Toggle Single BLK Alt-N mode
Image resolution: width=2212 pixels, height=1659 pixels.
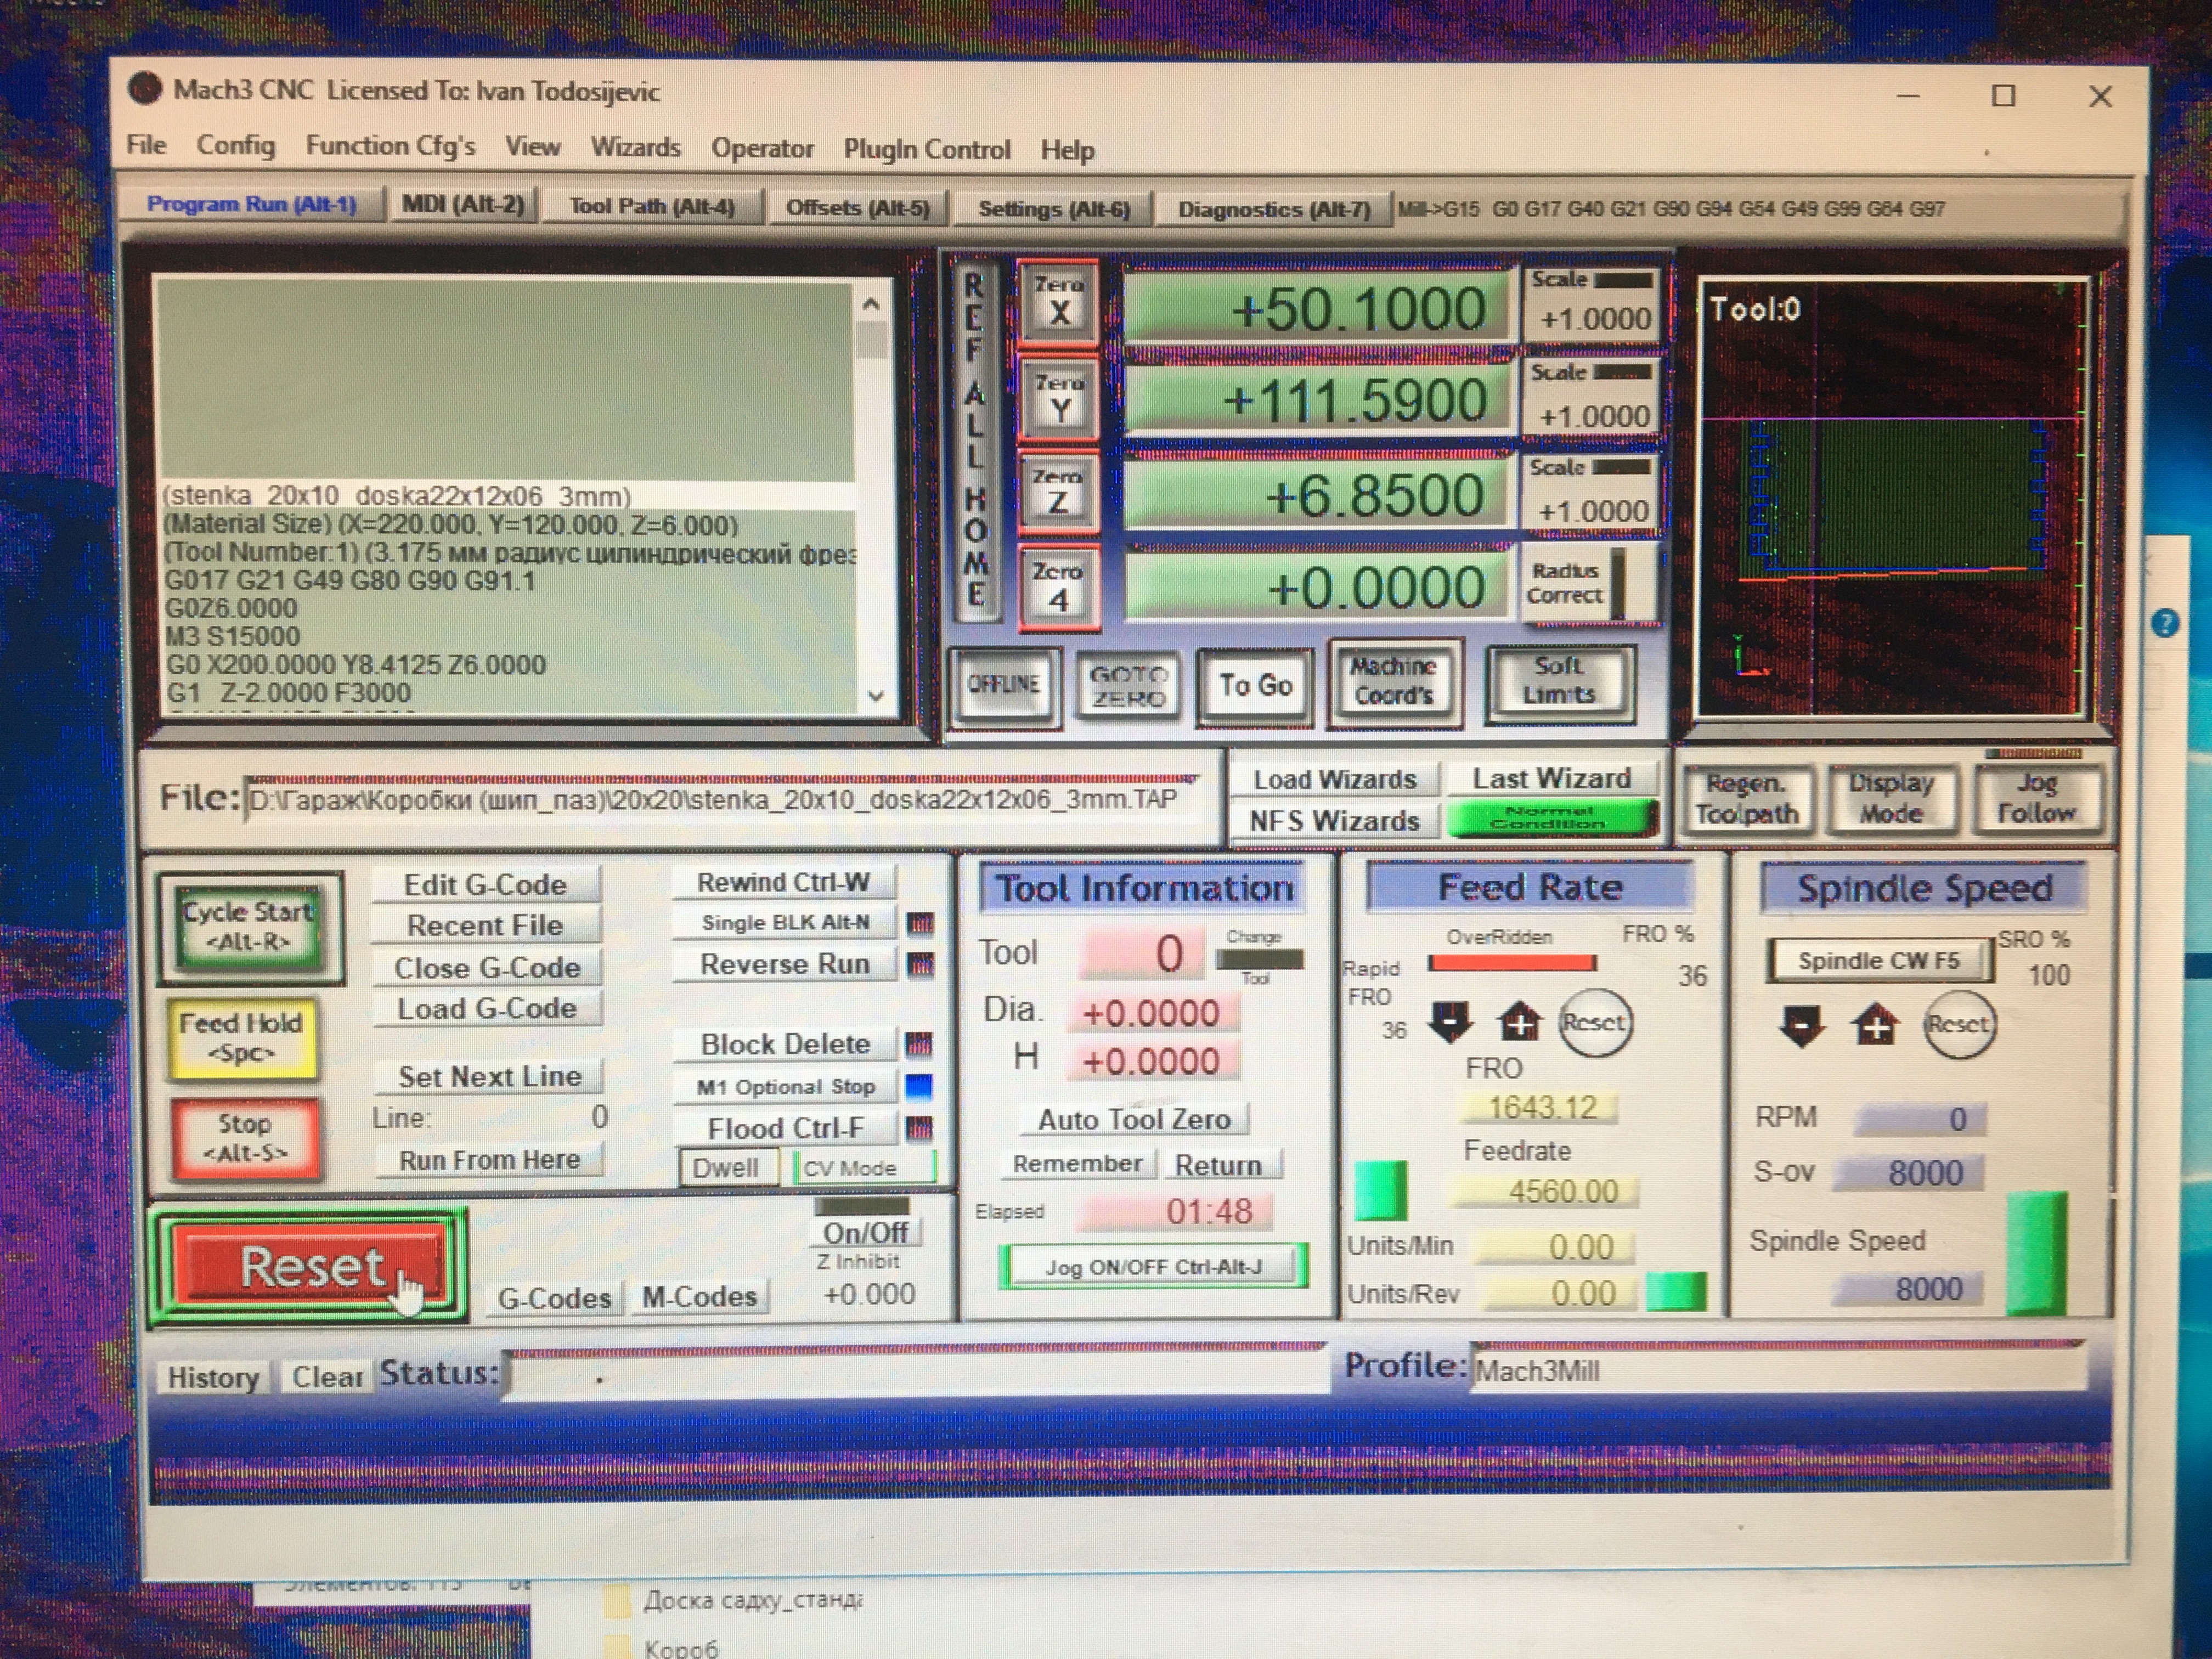785,922
